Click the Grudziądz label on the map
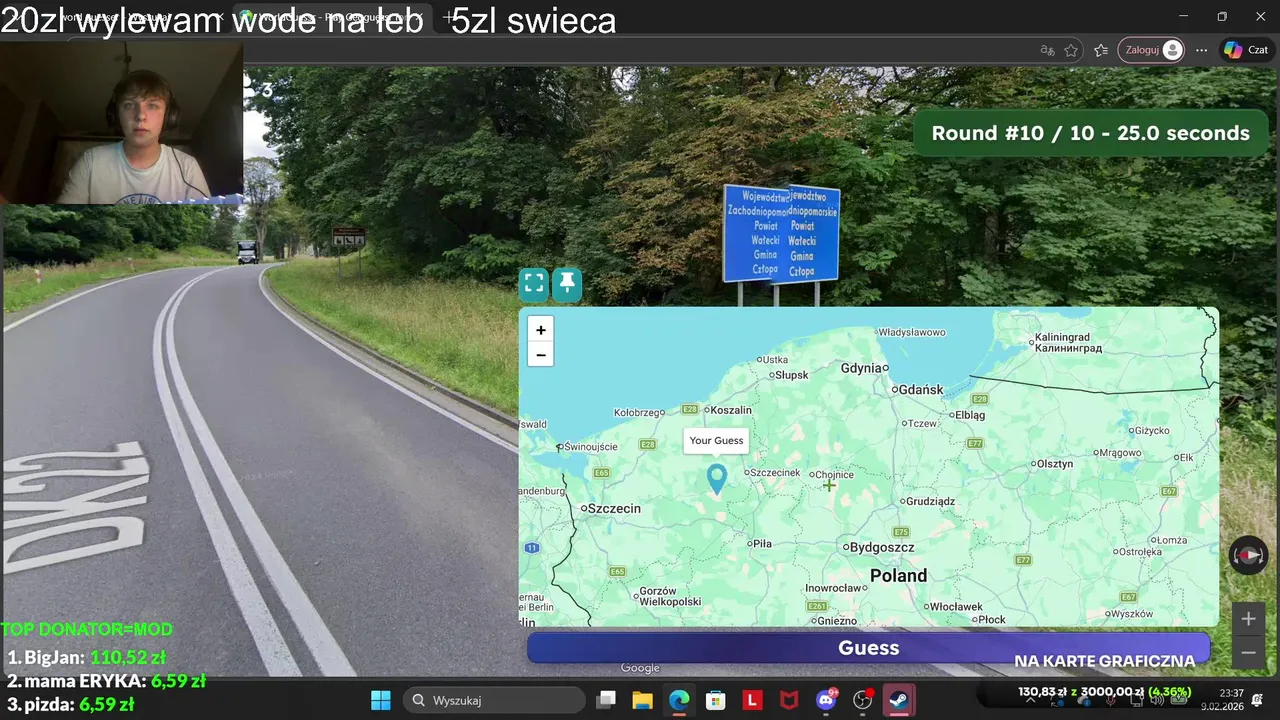The height and width of the screenshot is (720, 1280). point(931,501)
